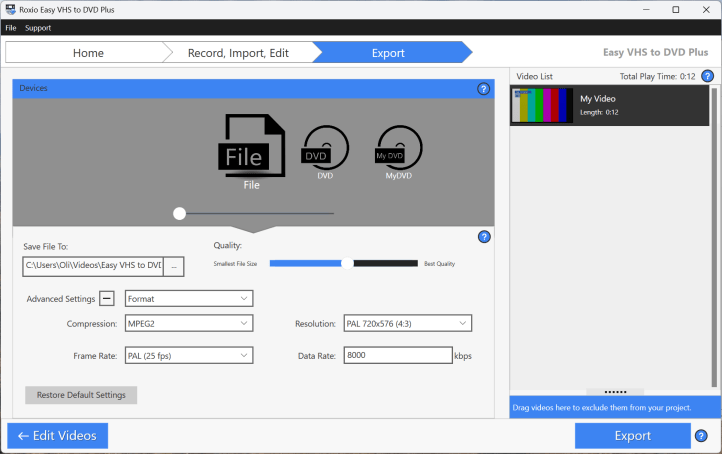Select My Video thumbnail in Video List

tap(542, 105)
